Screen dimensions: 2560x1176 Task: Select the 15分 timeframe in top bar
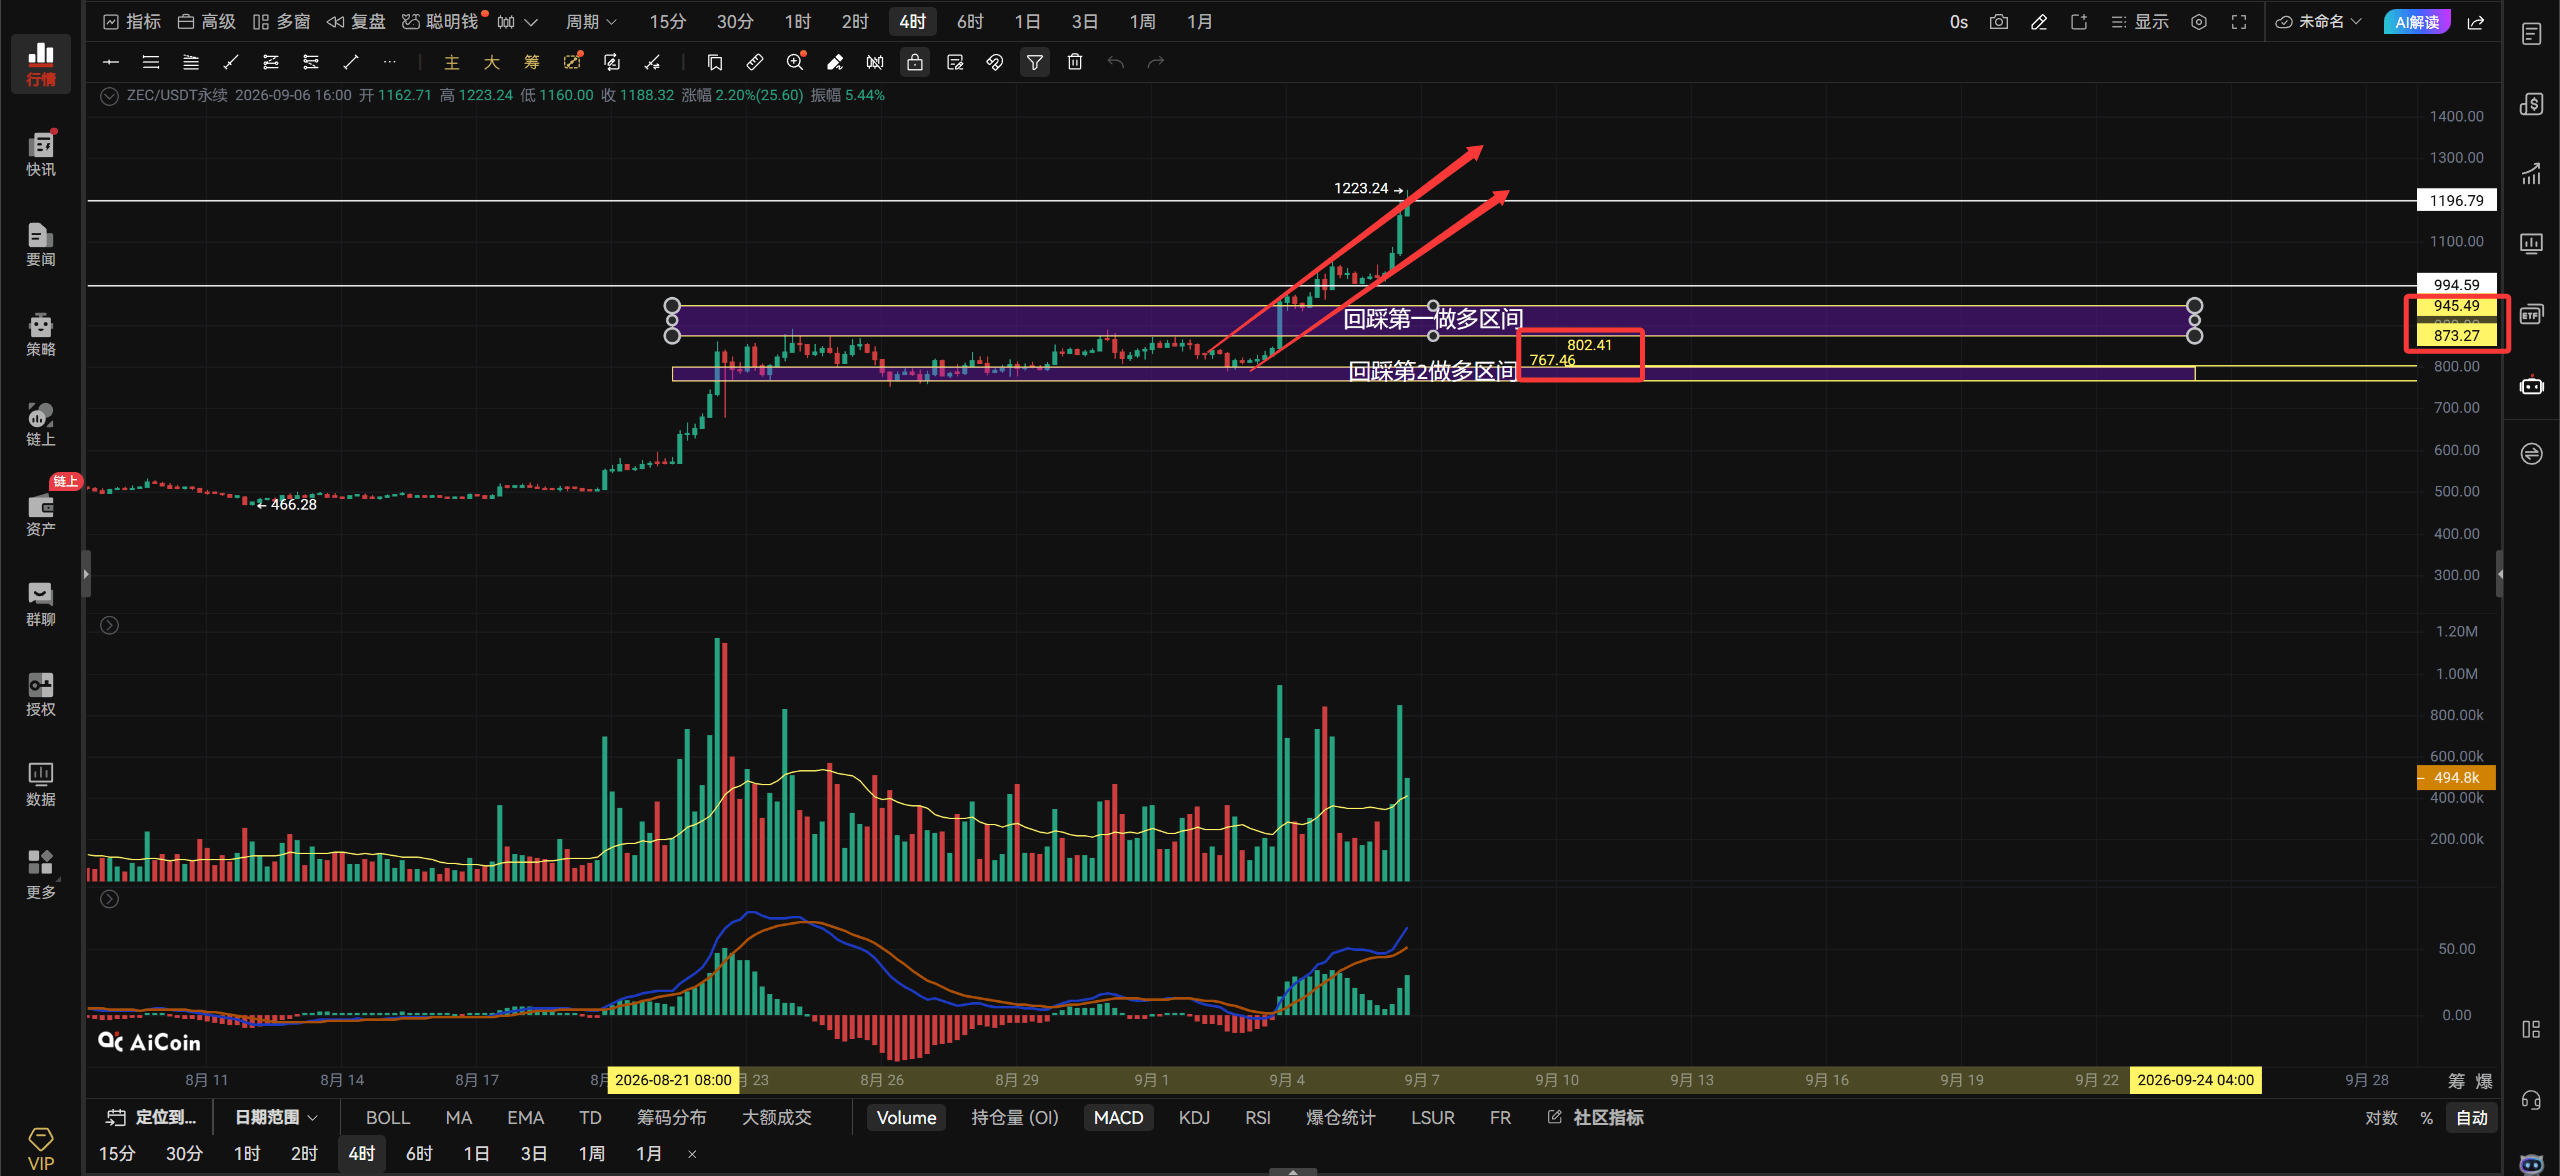[x=667, y=22]
